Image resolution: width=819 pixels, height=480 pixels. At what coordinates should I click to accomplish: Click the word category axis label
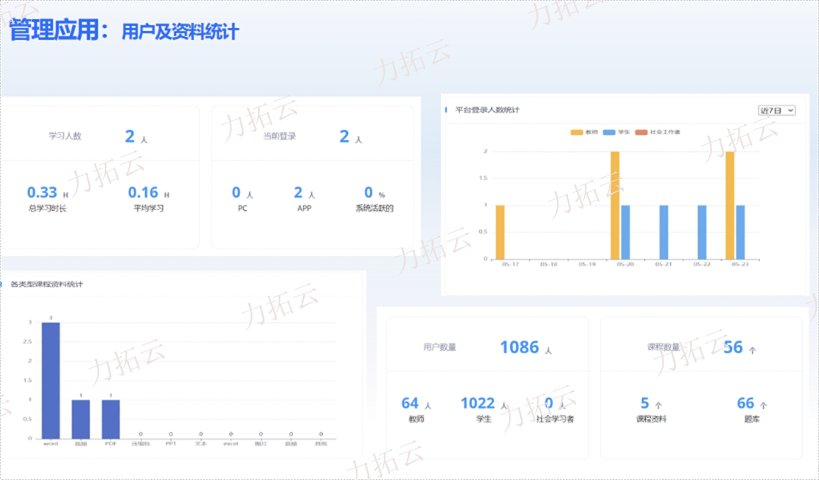[x=51, y=443]
